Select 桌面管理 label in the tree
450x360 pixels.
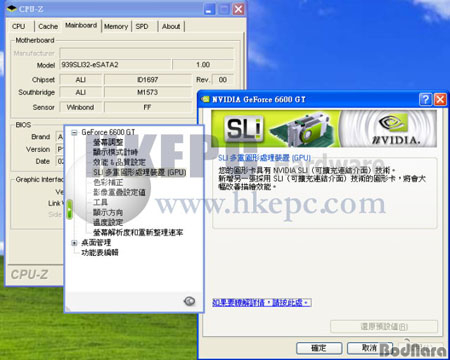click(x=96, y=243)
